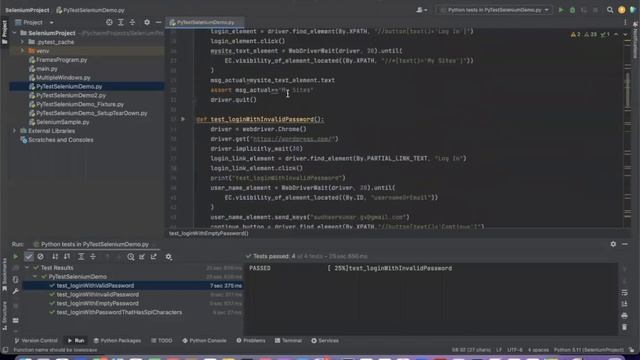Open the Python Packages tab

117,340
